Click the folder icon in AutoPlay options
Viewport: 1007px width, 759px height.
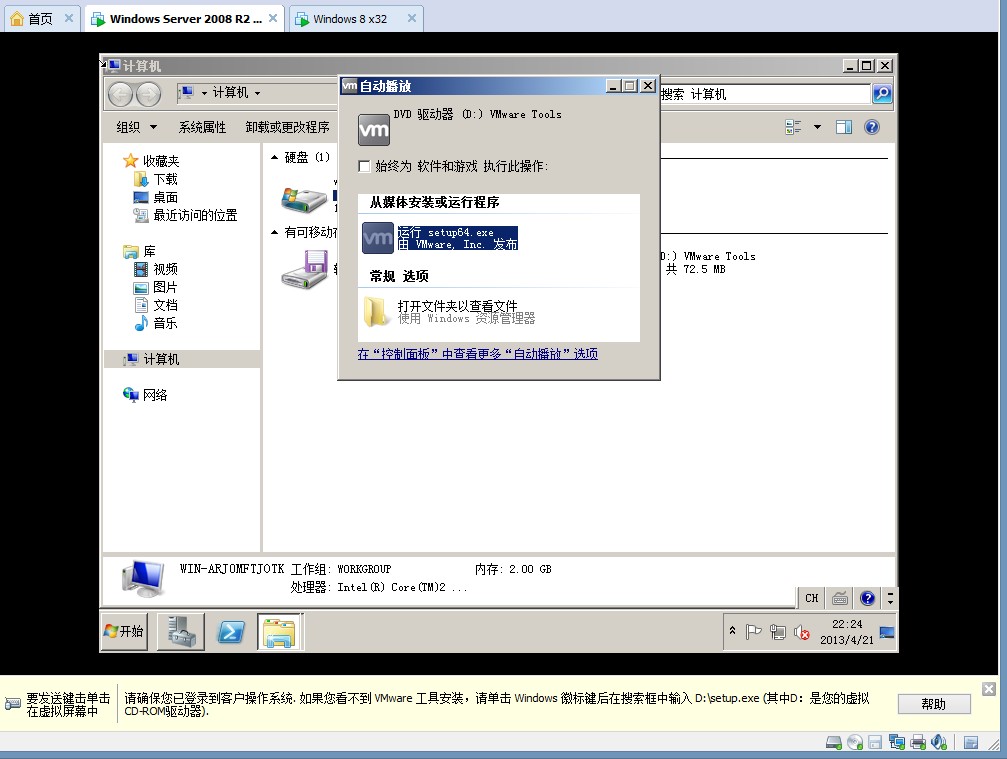coord(376,312)
